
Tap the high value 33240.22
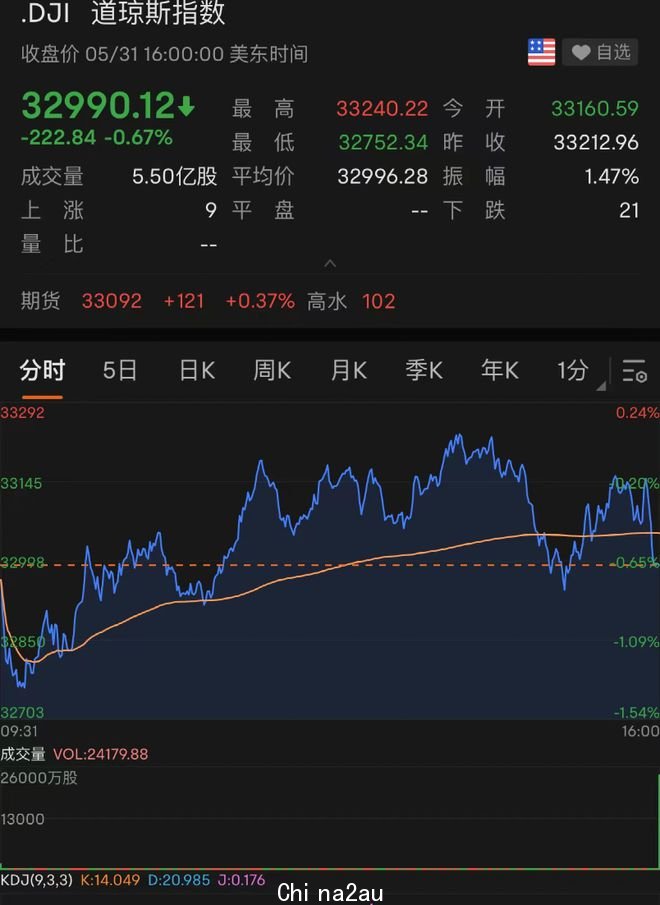[x=382, y=109]
